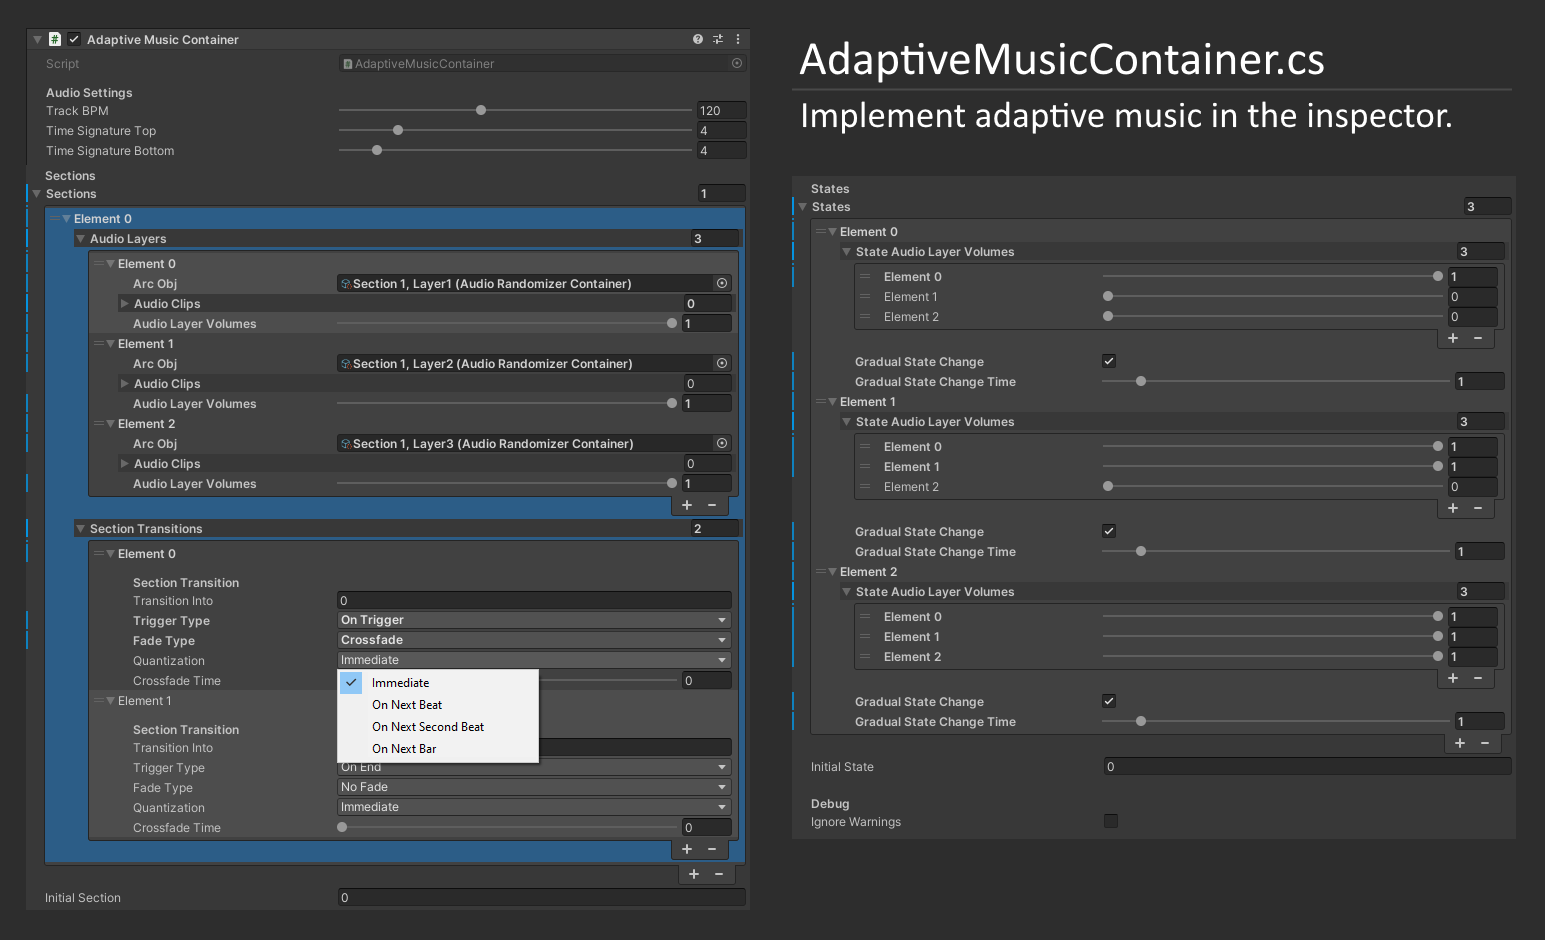Image resolution: width=1545 pixels, height=940 pixels.
Task: Open the inspector help icon
Action: pos(697,39)
